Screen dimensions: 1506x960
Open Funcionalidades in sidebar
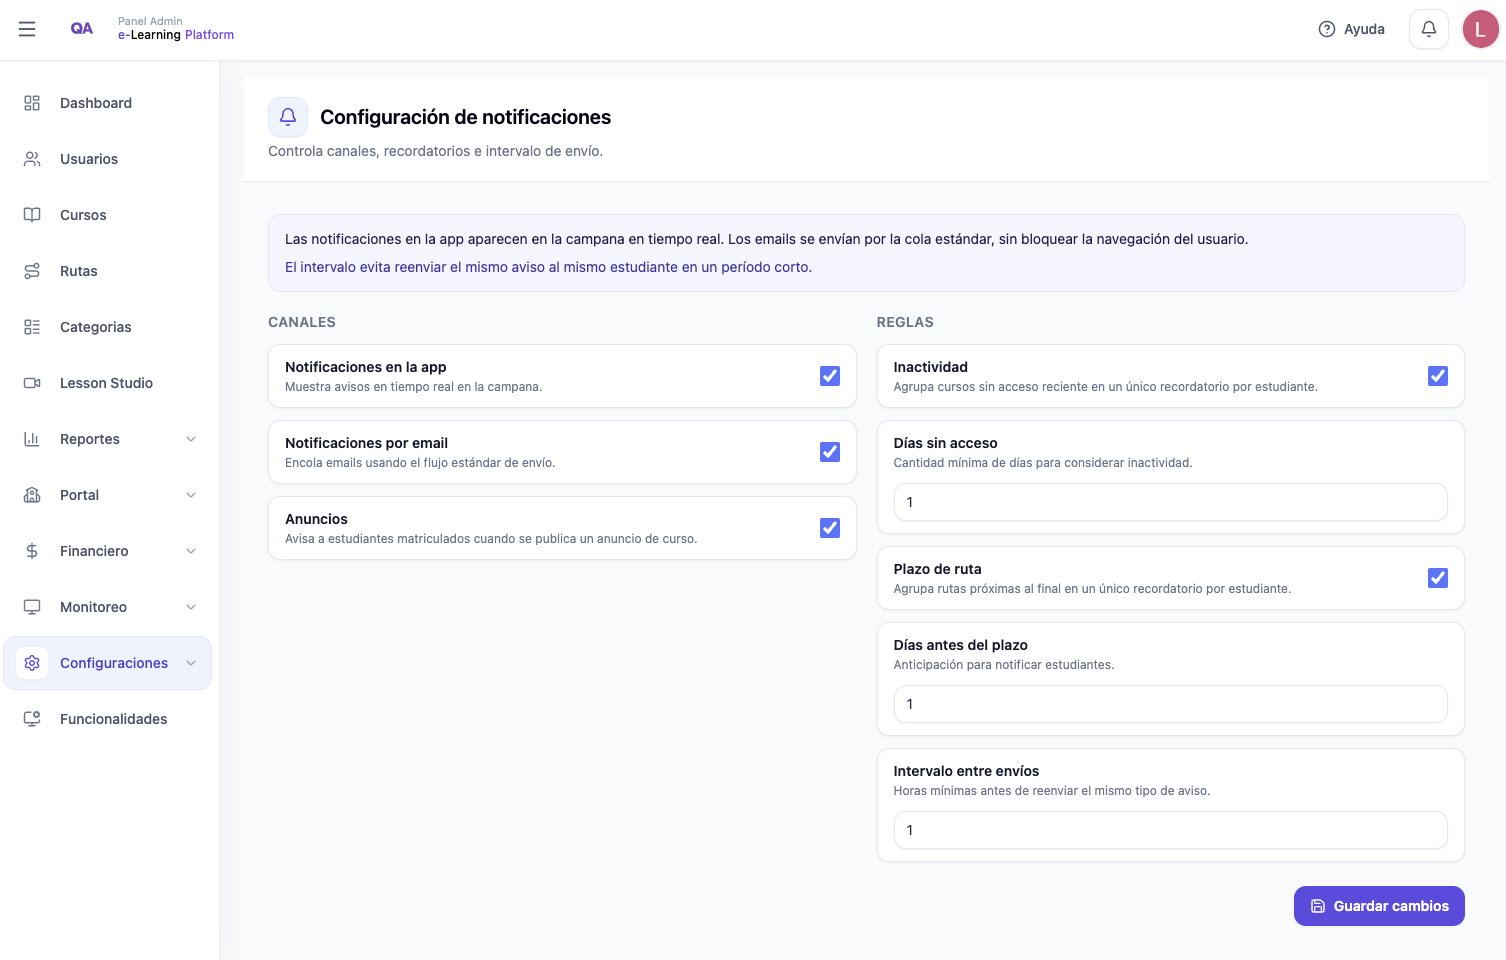(x=108, y=719)
